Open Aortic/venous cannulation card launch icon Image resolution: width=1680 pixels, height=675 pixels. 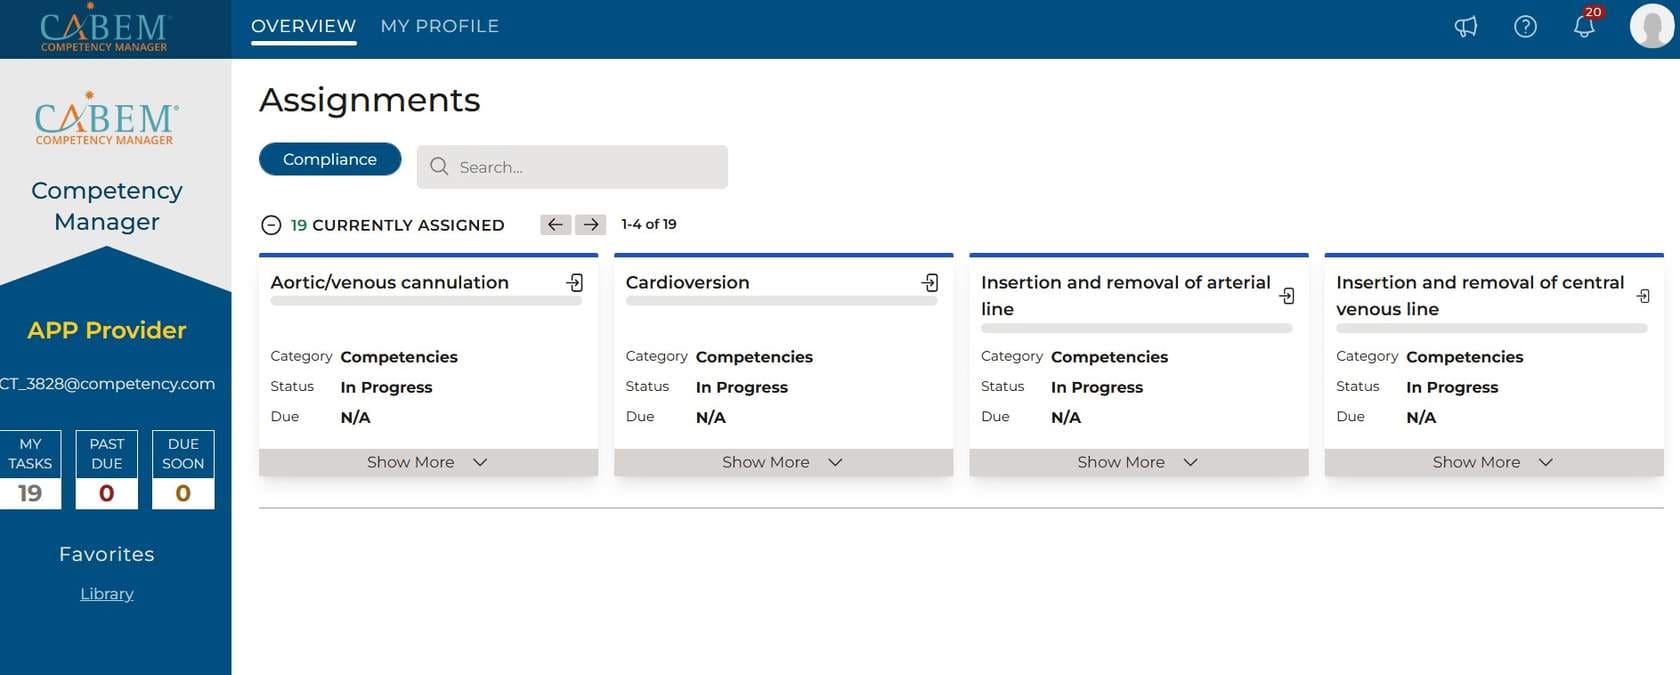click(575, 283)
